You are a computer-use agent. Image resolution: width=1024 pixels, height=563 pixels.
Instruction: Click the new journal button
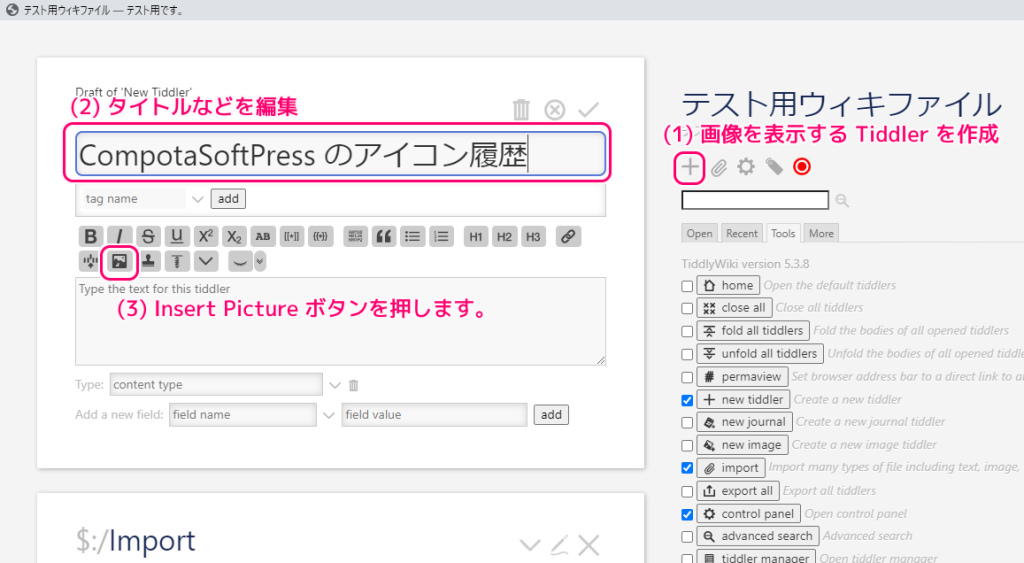pos(744,422)
